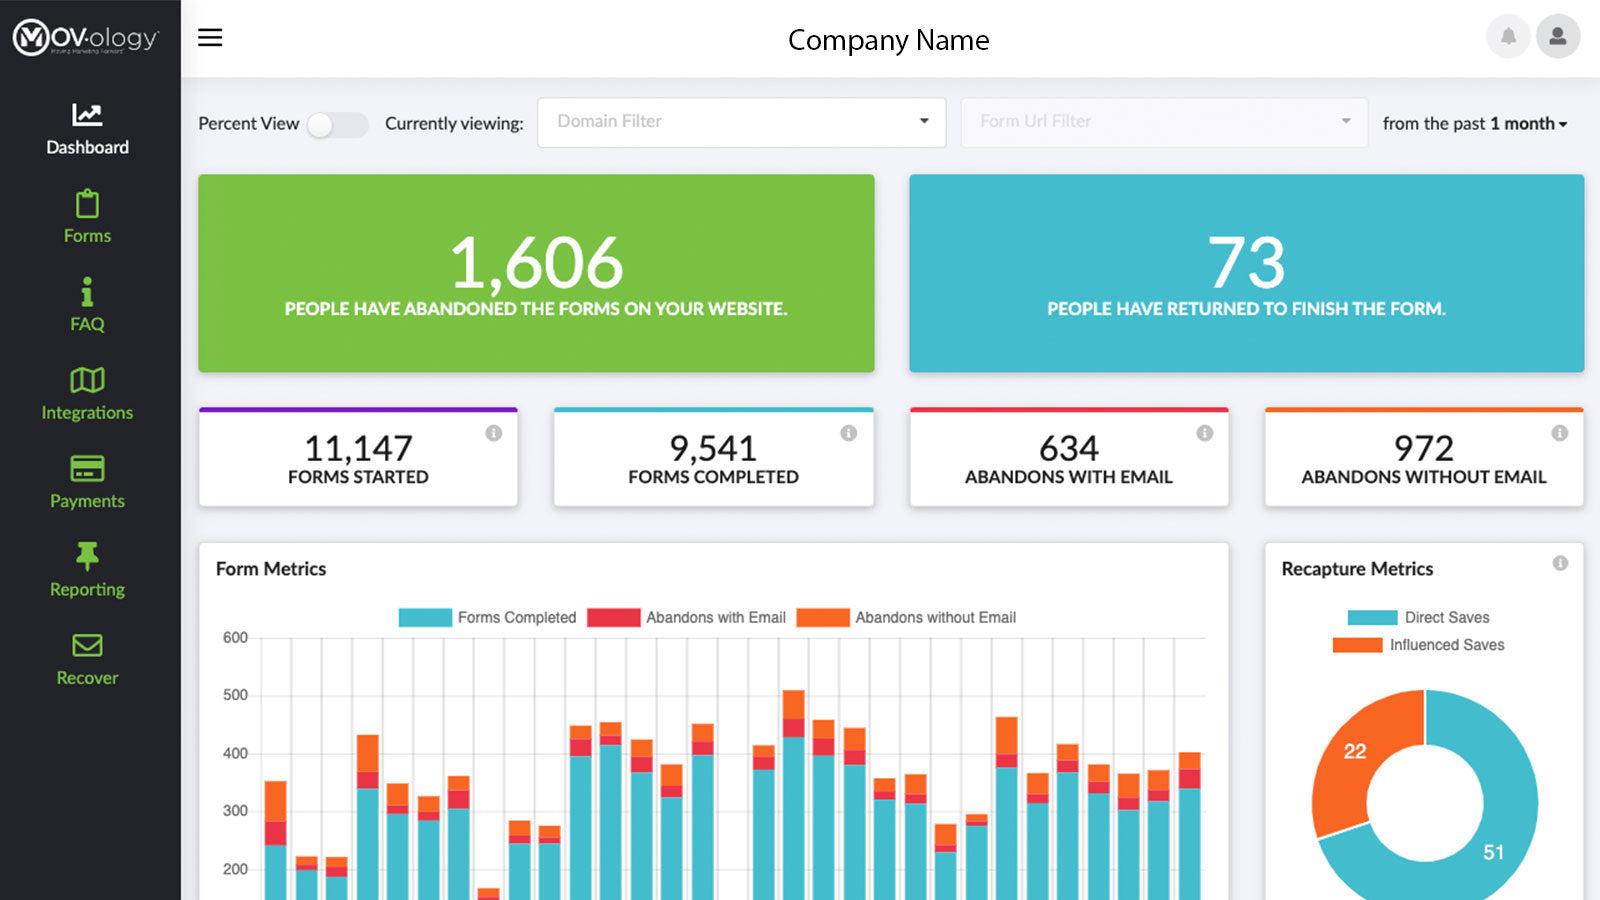Open the user profile icon

coord(1556,37)
